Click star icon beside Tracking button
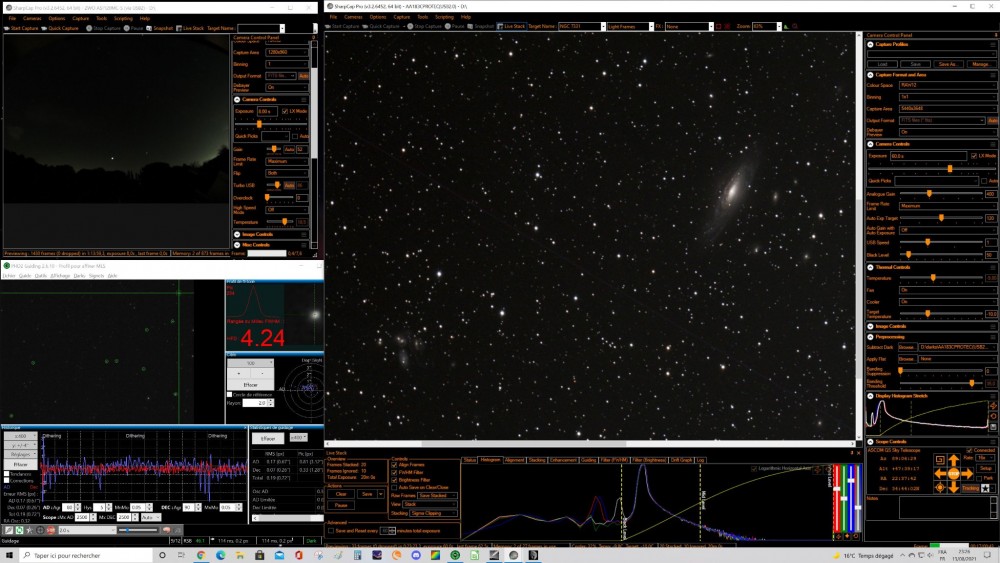 click(x=985, y=488)
